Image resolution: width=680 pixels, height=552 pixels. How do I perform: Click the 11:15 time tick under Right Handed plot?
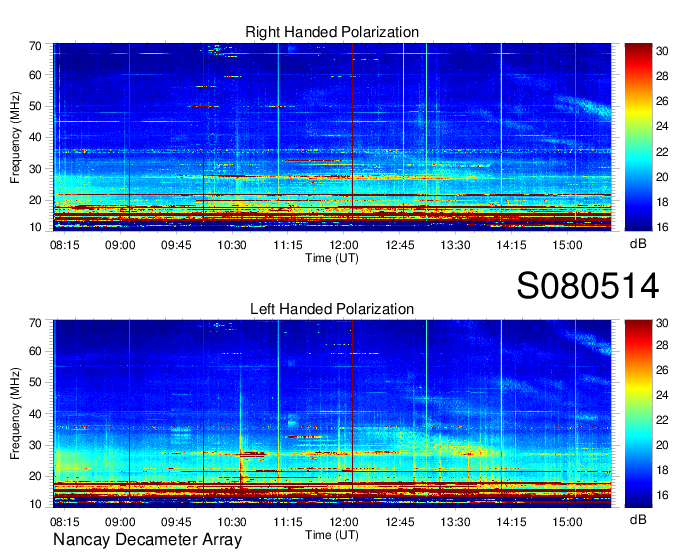pos(288,245)
